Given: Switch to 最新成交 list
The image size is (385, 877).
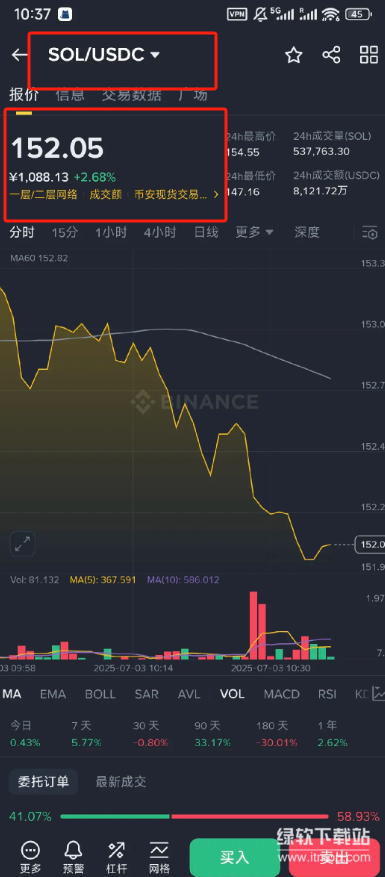Looking at the screenshot, I should 121,781.
